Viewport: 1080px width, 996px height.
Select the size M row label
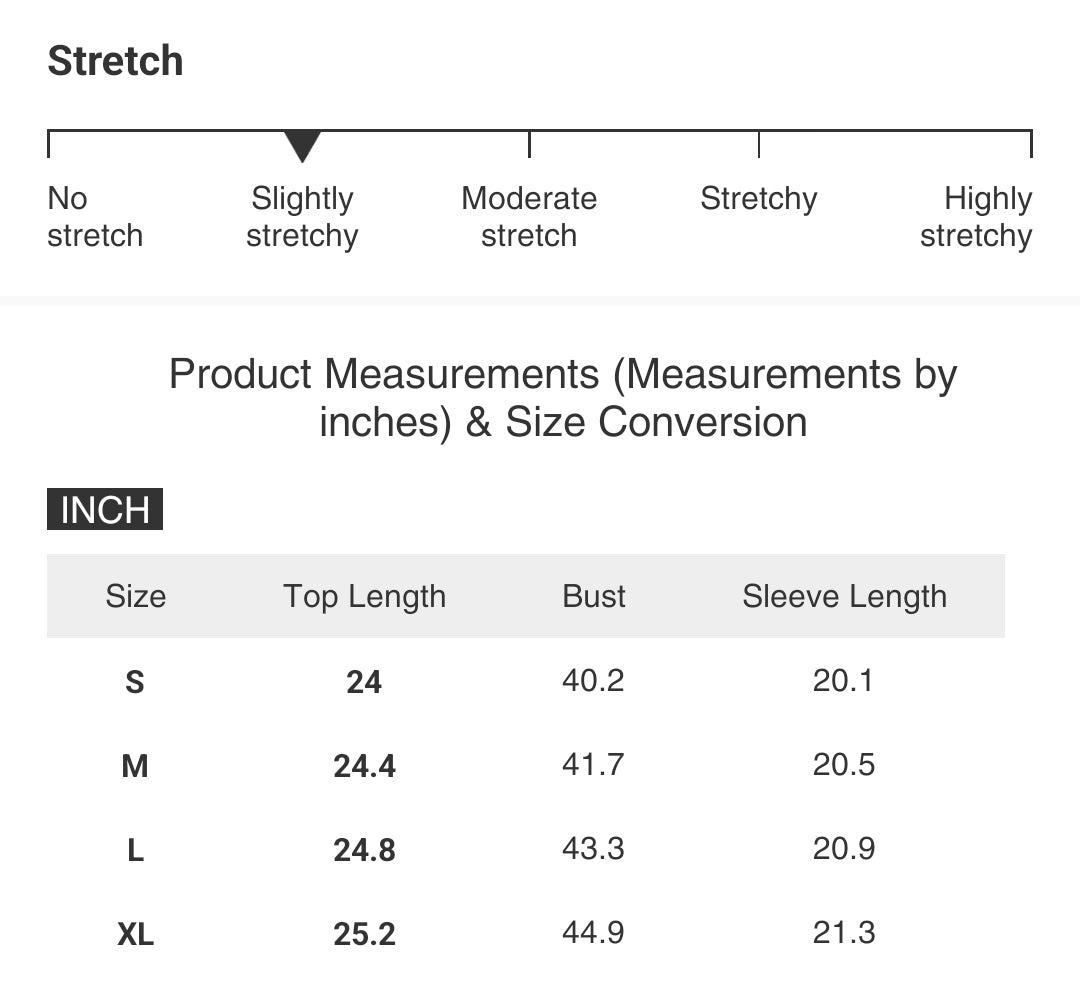click(135, 766)
